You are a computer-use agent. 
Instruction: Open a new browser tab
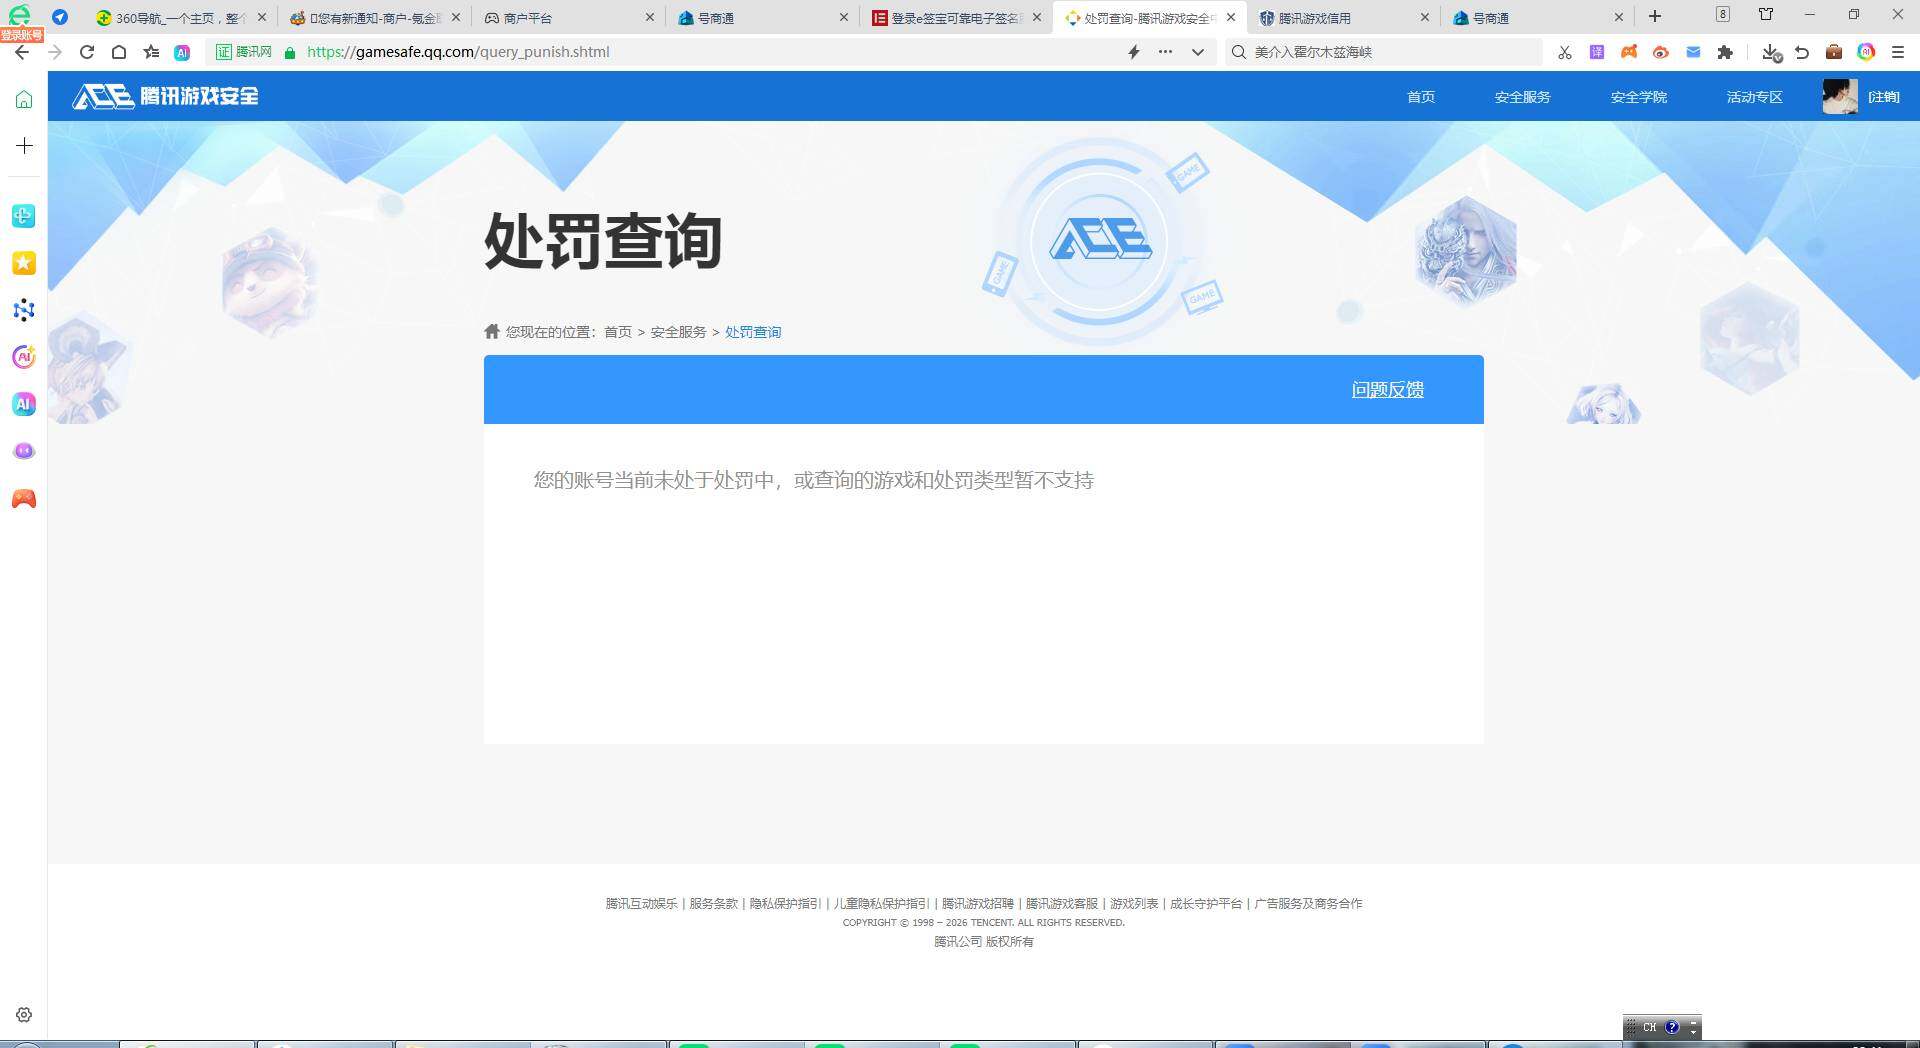1655,16
